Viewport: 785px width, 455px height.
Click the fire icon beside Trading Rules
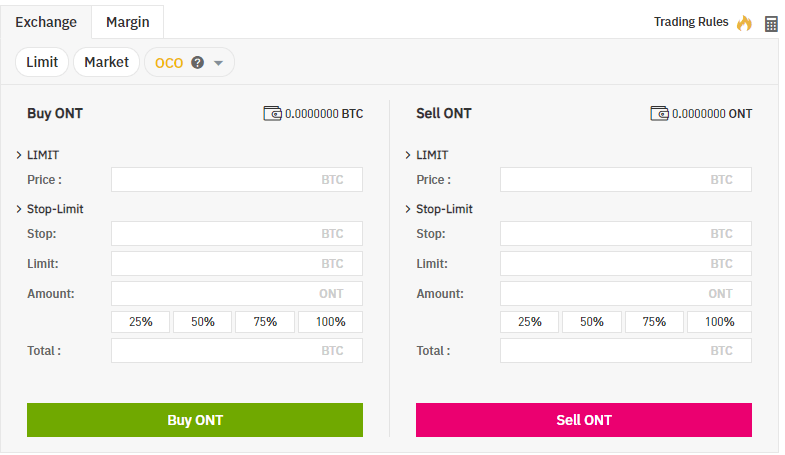744,22
